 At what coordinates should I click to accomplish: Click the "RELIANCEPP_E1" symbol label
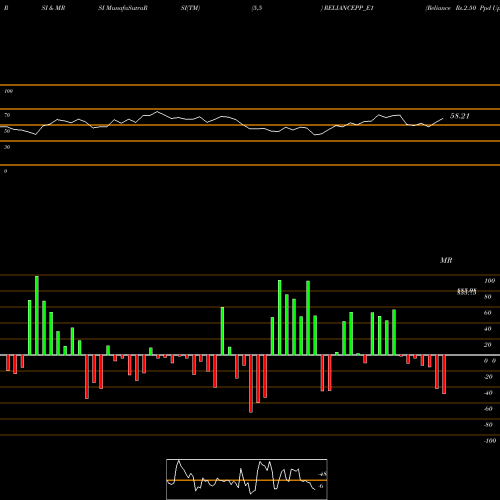point(348,8)
